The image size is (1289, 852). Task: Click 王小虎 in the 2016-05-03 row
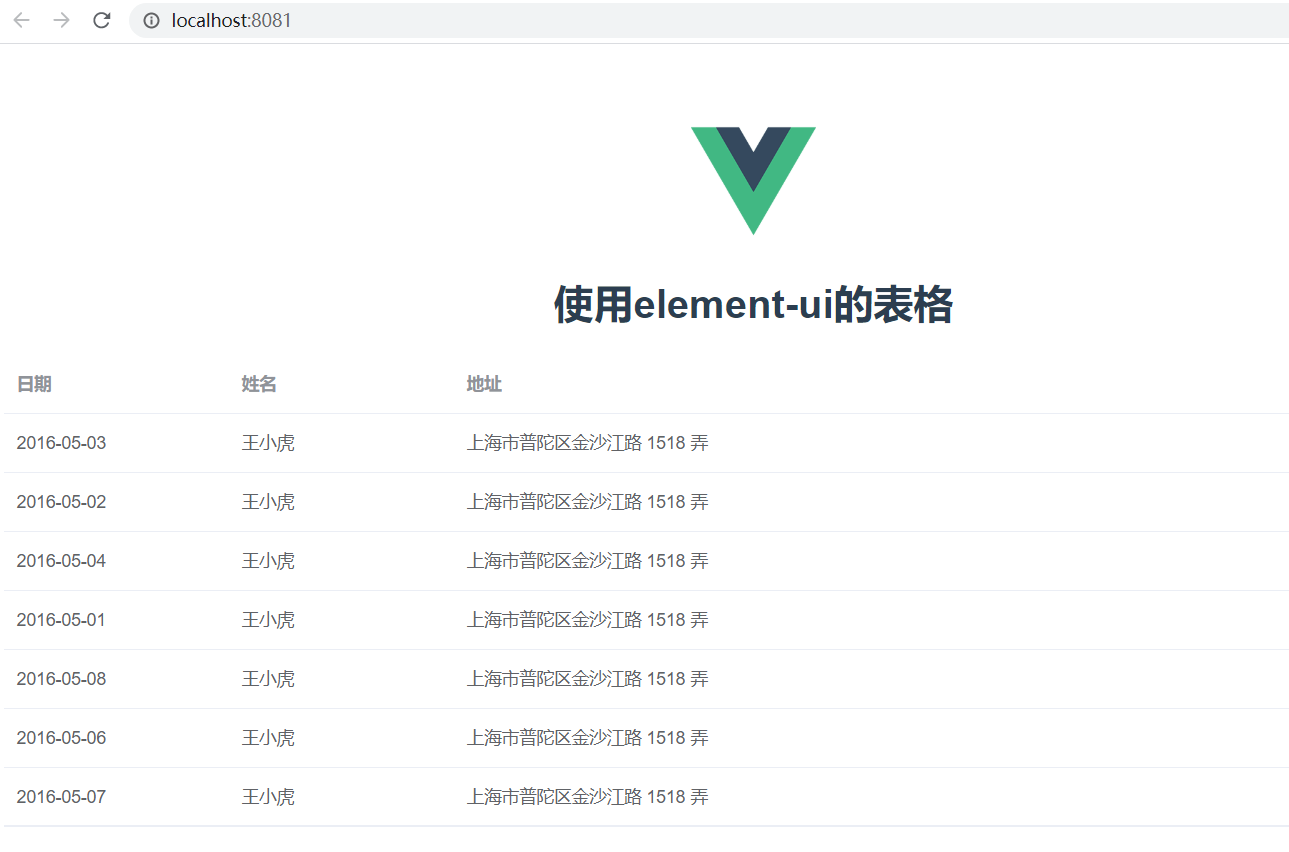click(268, 443)
